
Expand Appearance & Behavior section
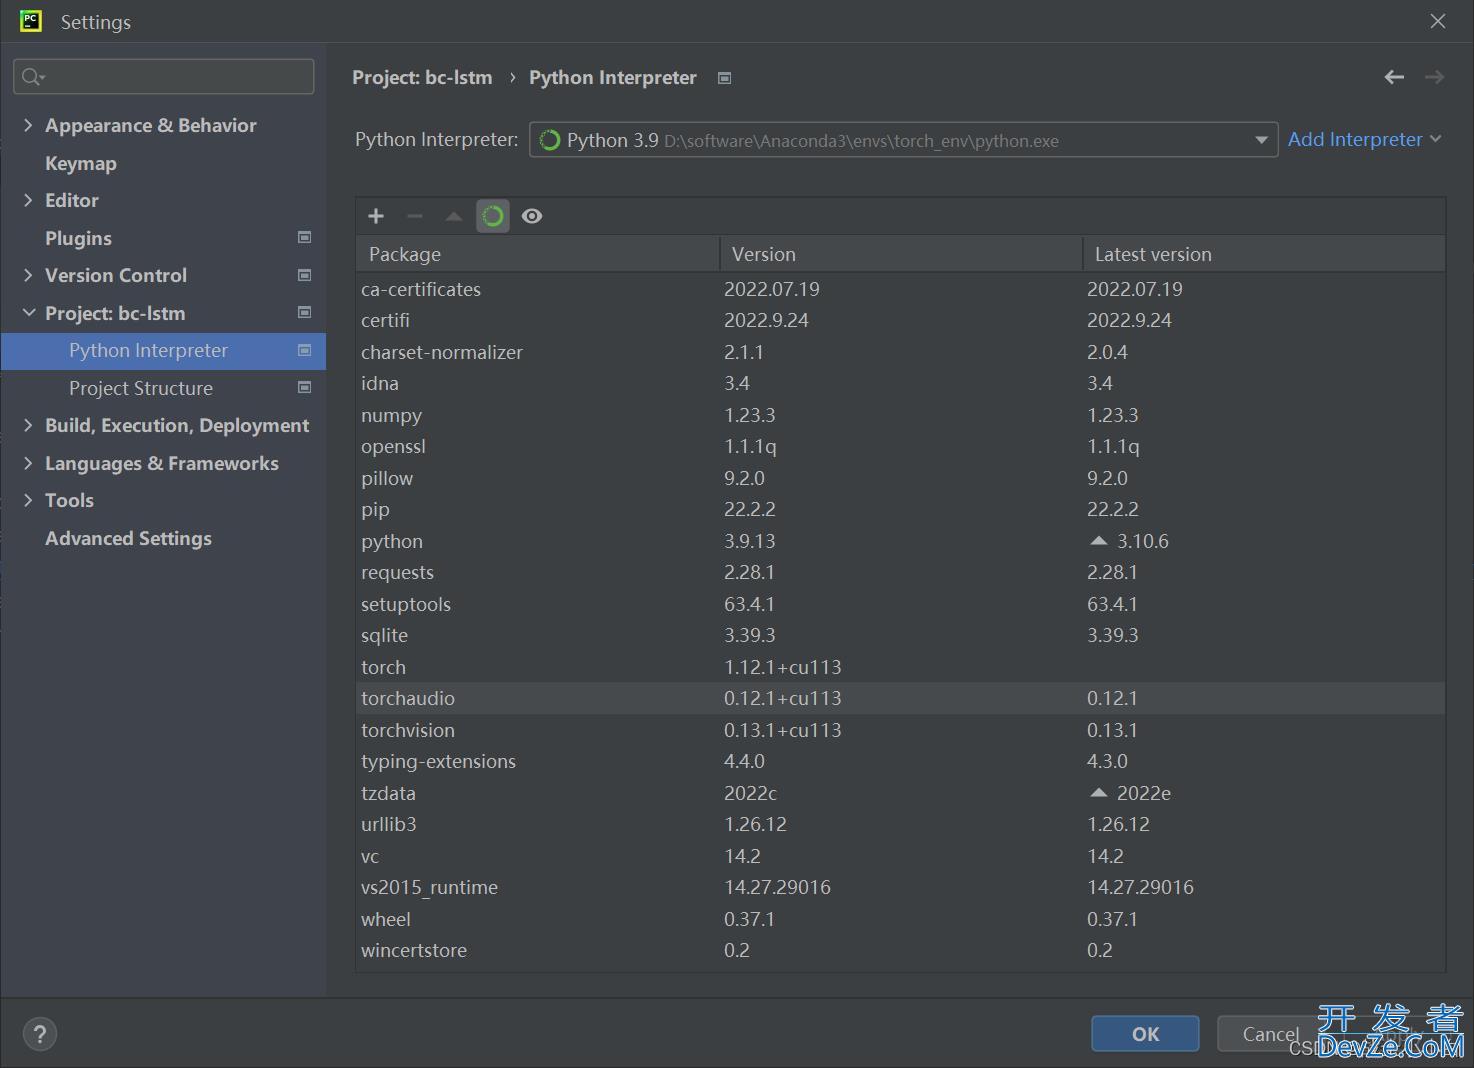(28, 125)
